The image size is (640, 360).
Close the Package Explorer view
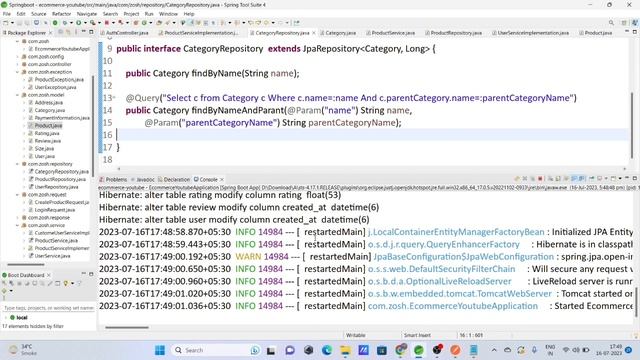click(50, 33)
